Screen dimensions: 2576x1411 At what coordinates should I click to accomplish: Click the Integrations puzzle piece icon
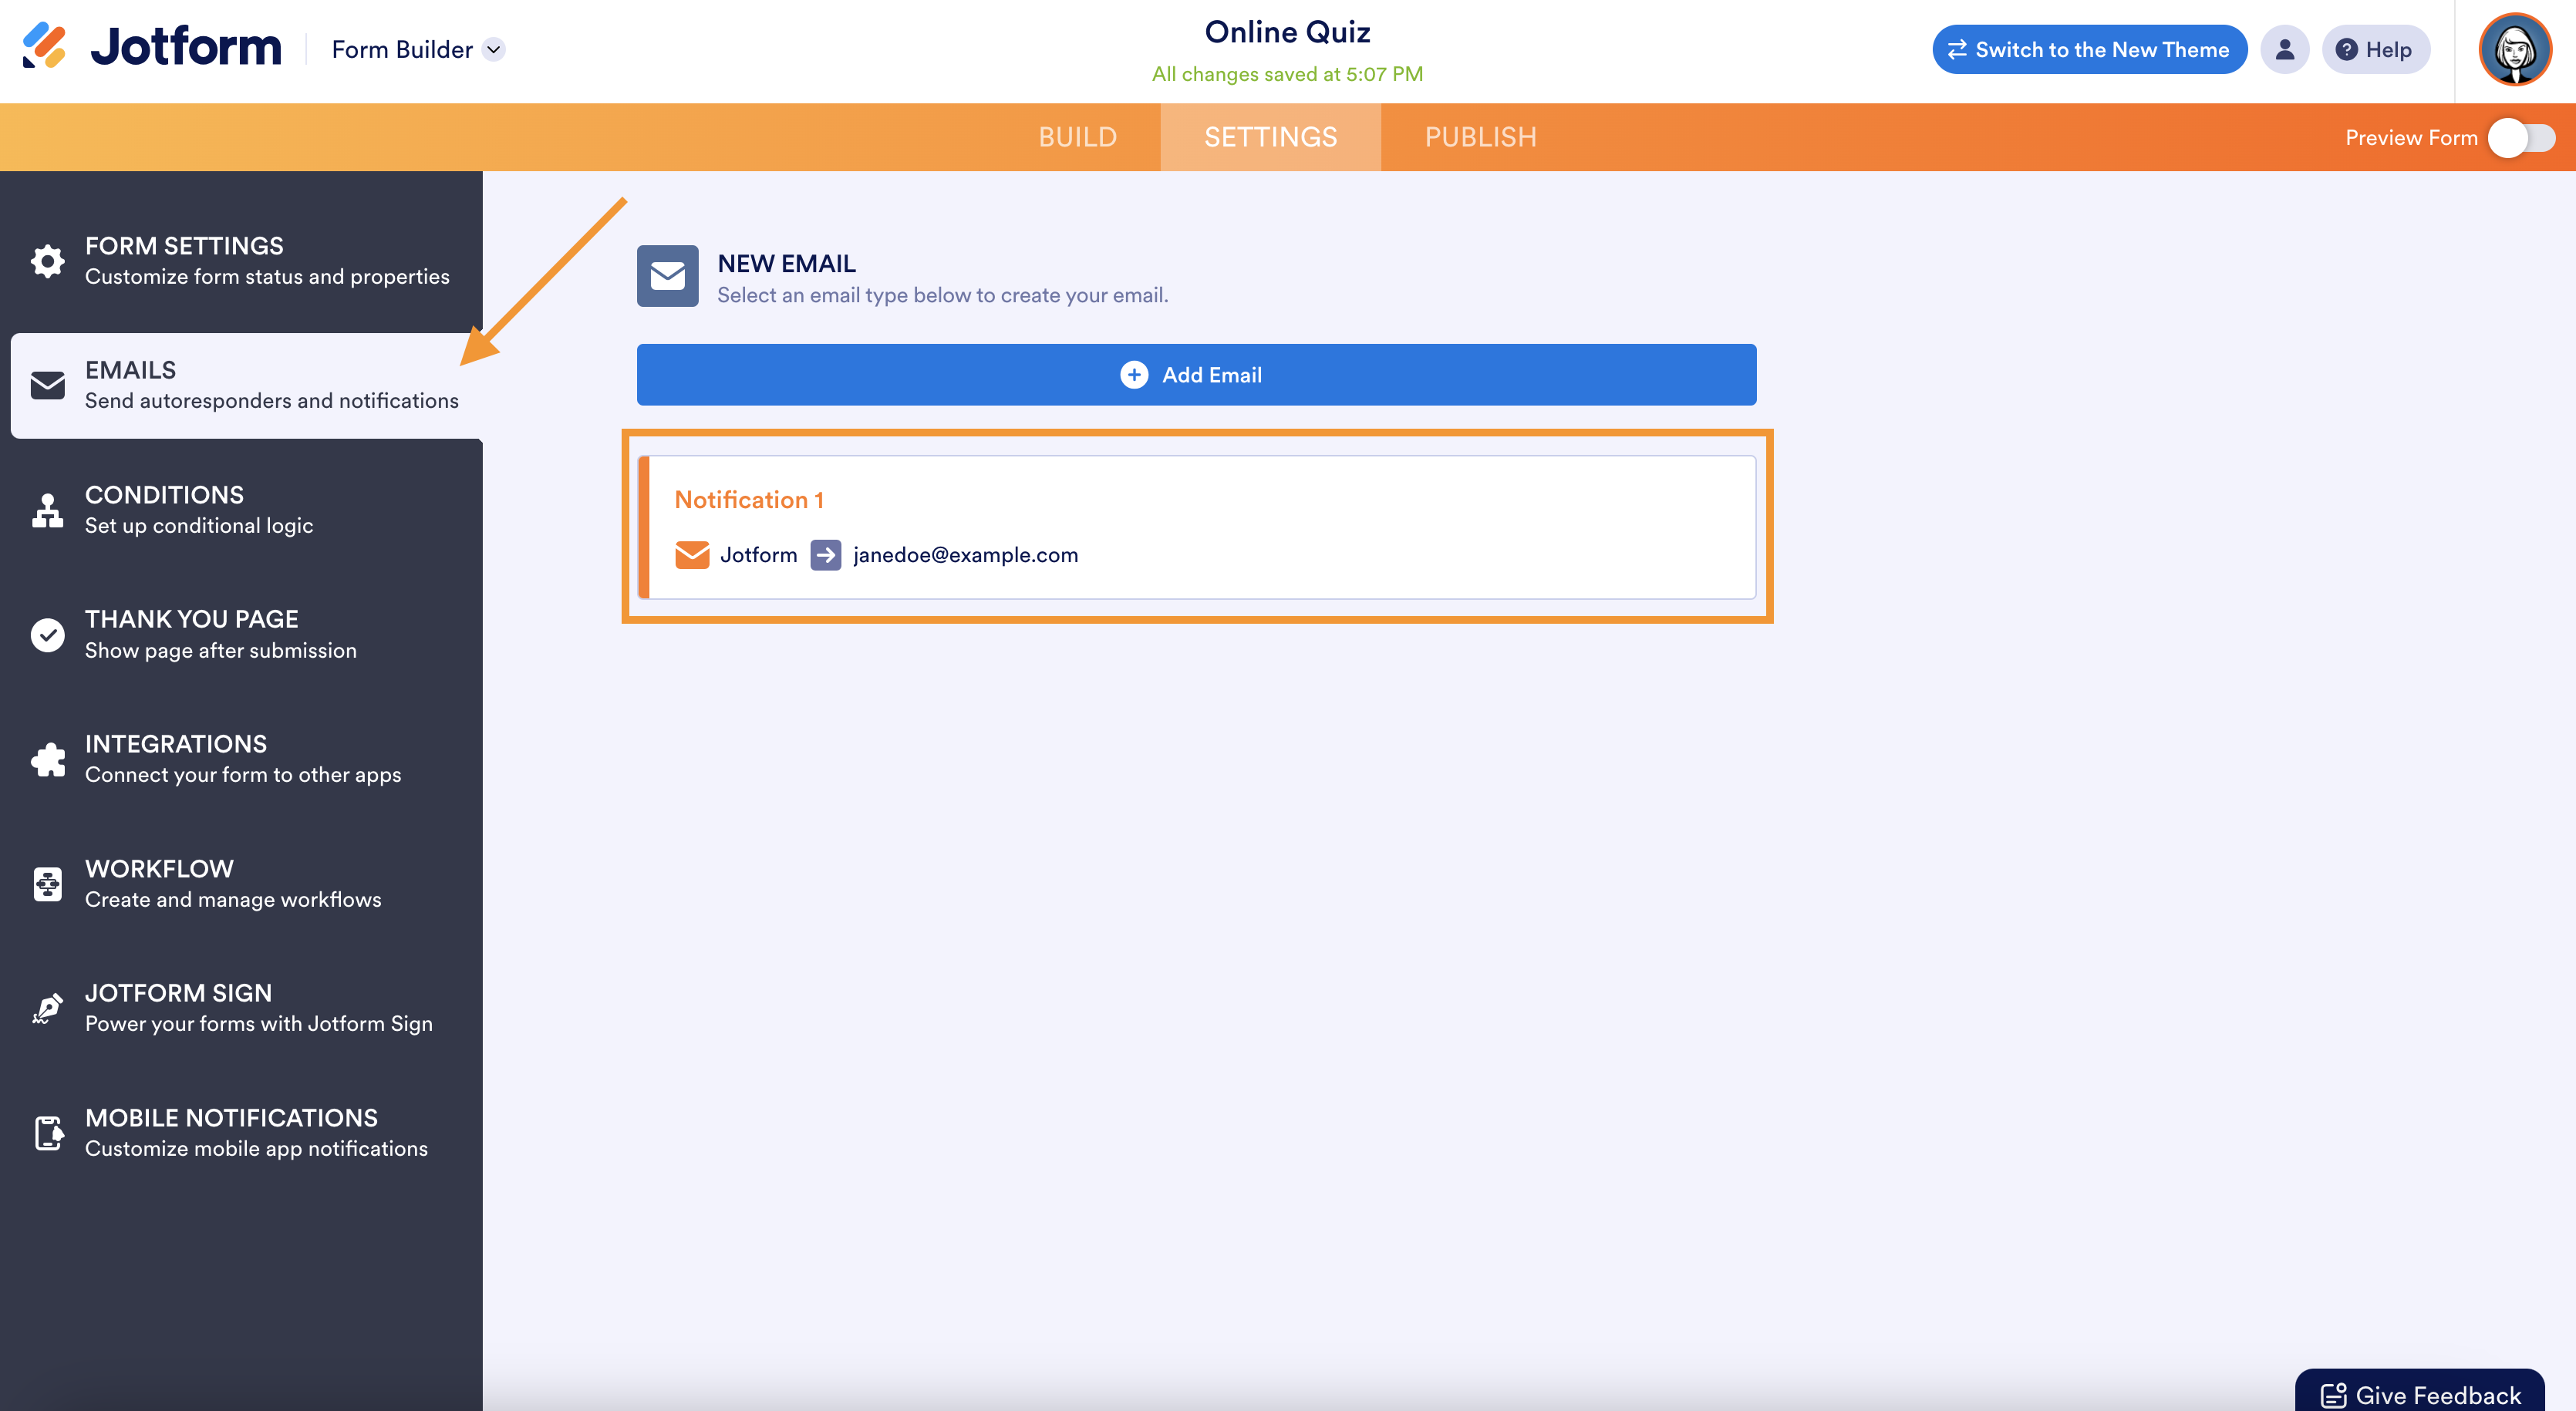[x=47, y=759]
